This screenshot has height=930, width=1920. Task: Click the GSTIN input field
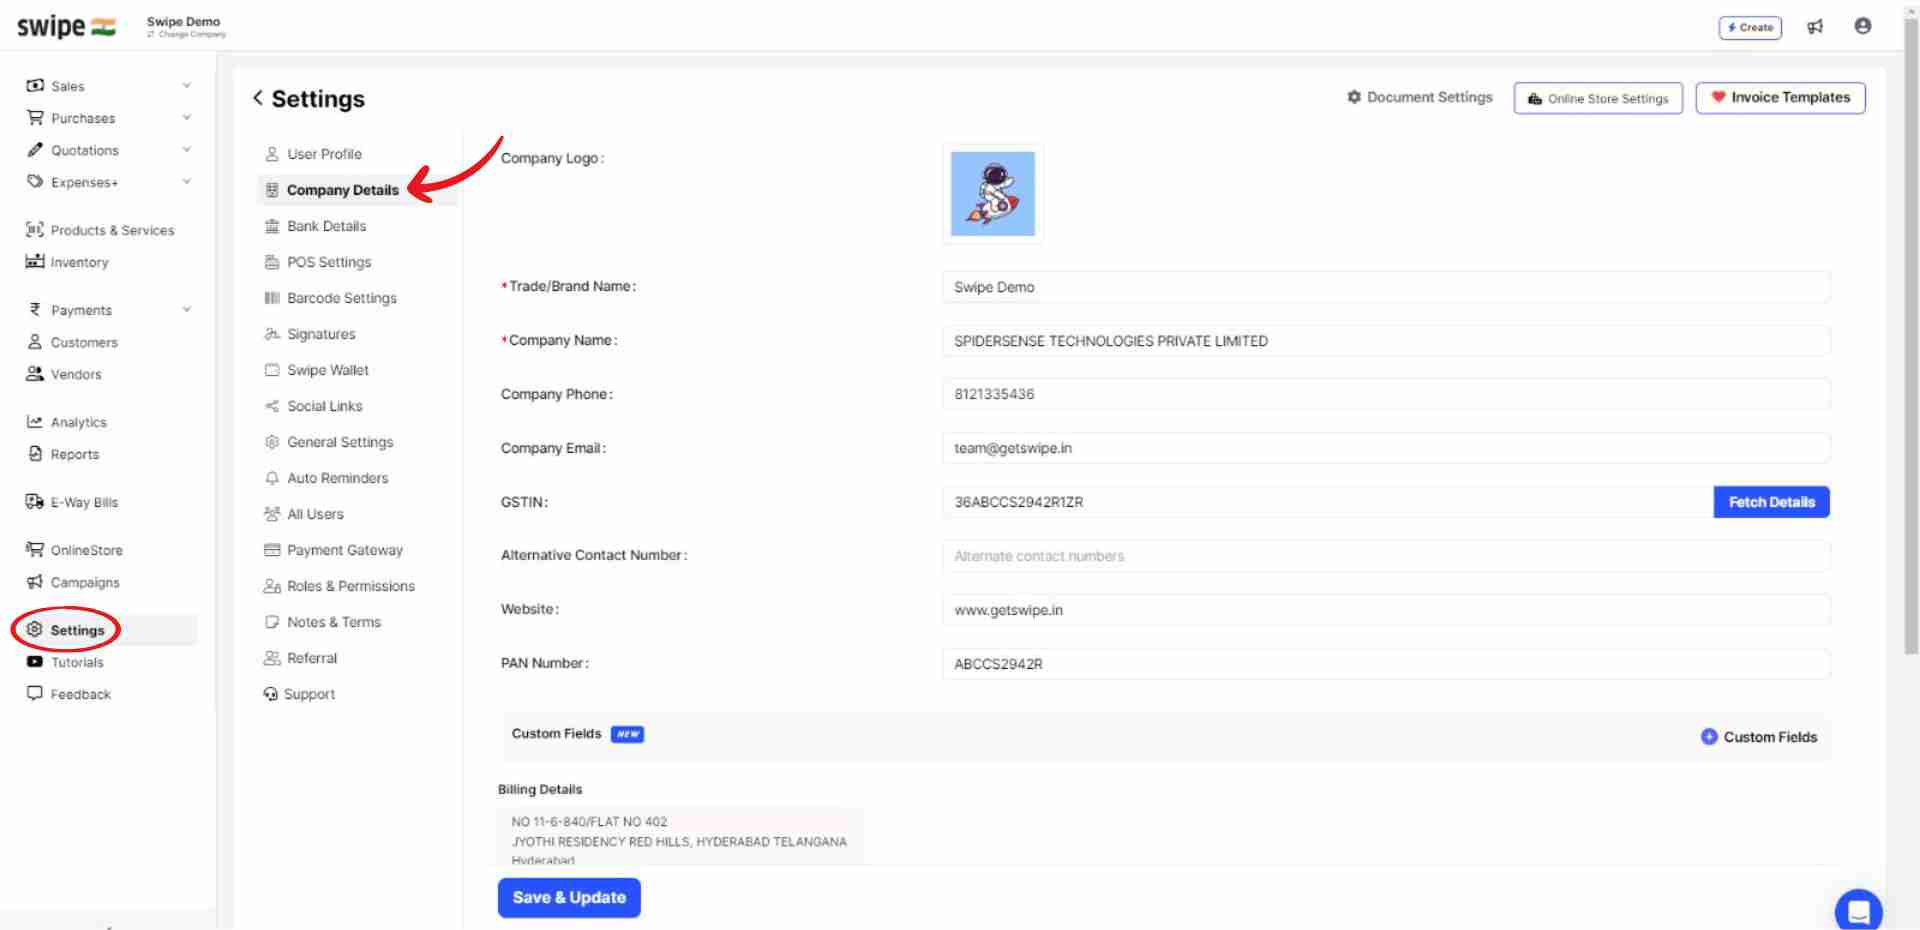coord(1328,502)
